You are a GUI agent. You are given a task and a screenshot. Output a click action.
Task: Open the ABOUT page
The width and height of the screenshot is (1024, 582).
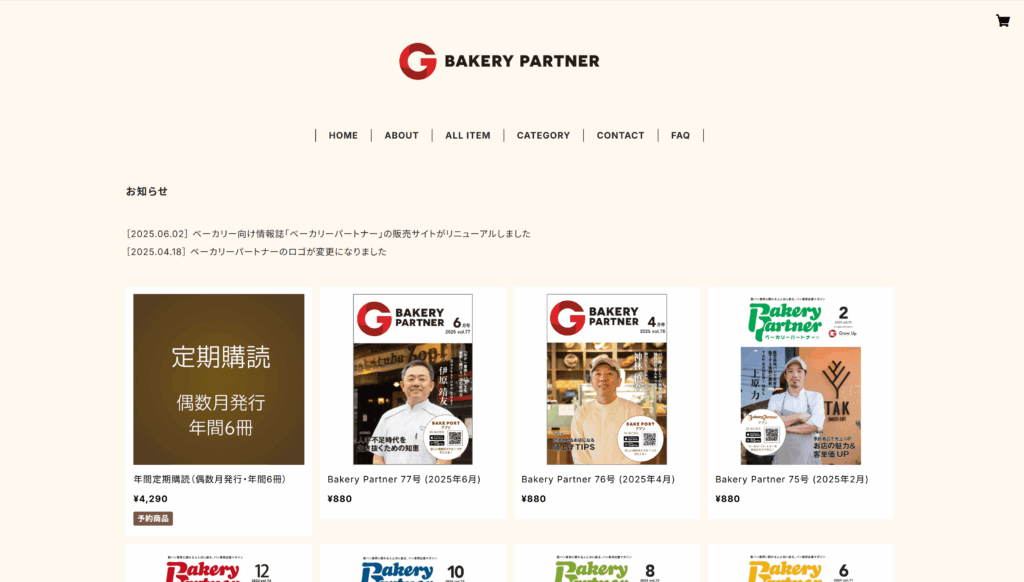tap(401, 135)
